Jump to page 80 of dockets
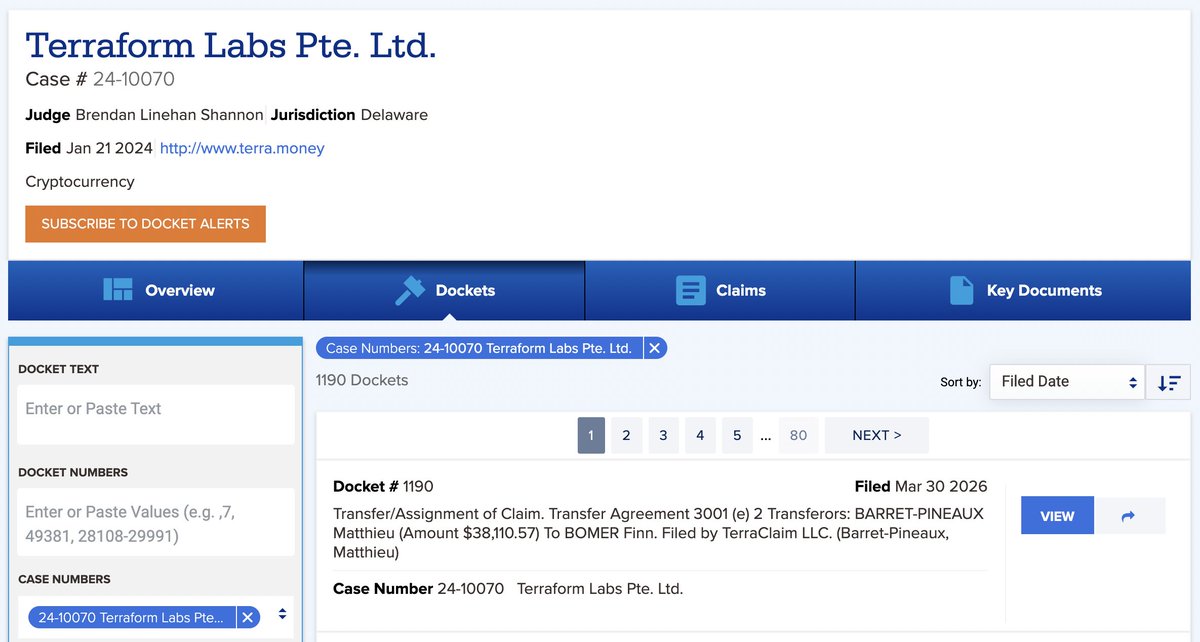This screenshot has width=1200, height=642. 798,435
